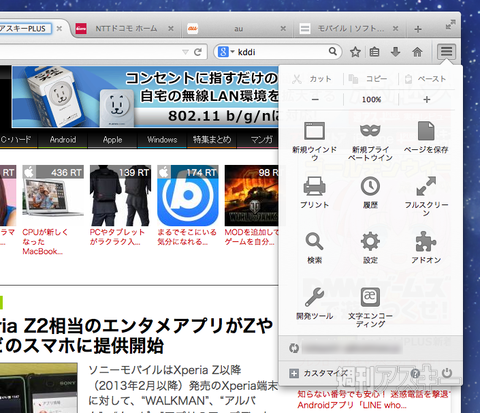Switch to the au tab

tap(238, 29)
